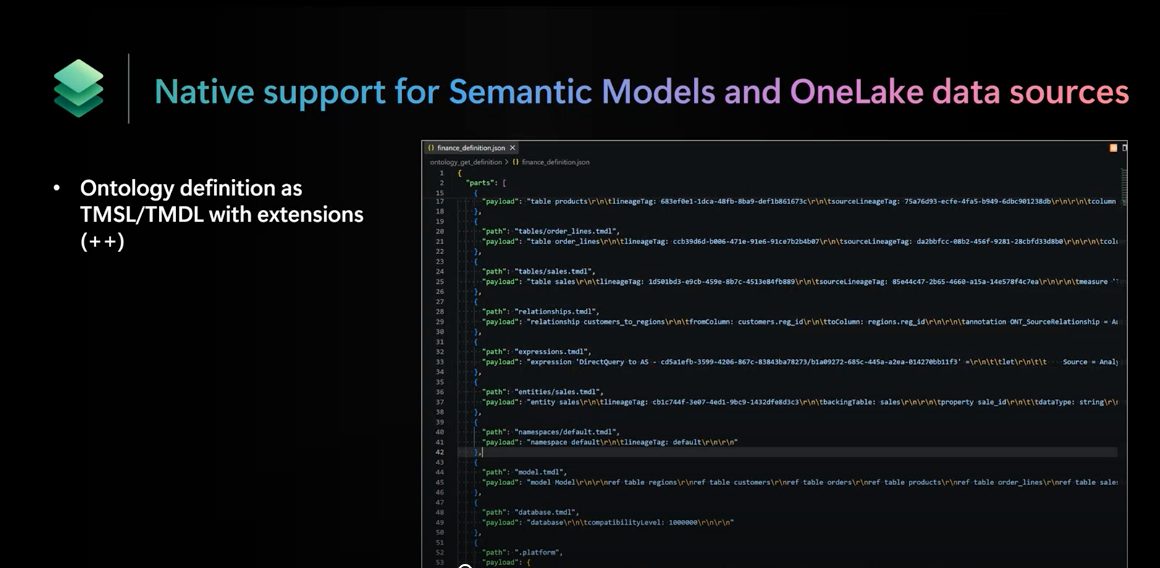Click the path ".platform" line

click(x=522, y=552)
